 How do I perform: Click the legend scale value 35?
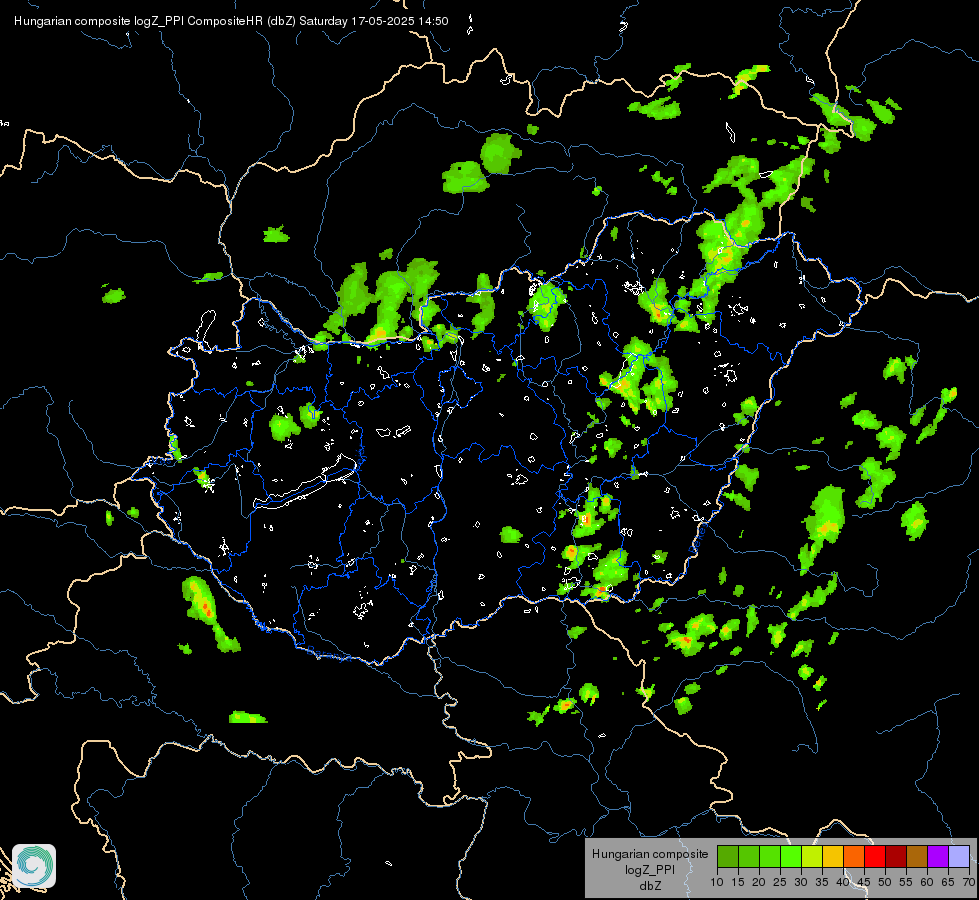pyautogui.click(x=822, y=882)
